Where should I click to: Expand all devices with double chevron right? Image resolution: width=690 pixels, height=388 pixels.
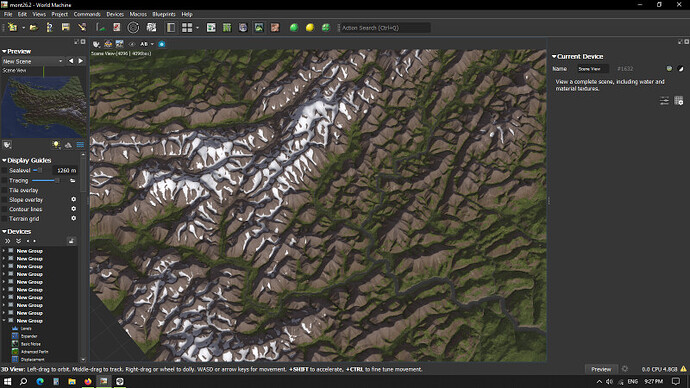pos(7,241)
